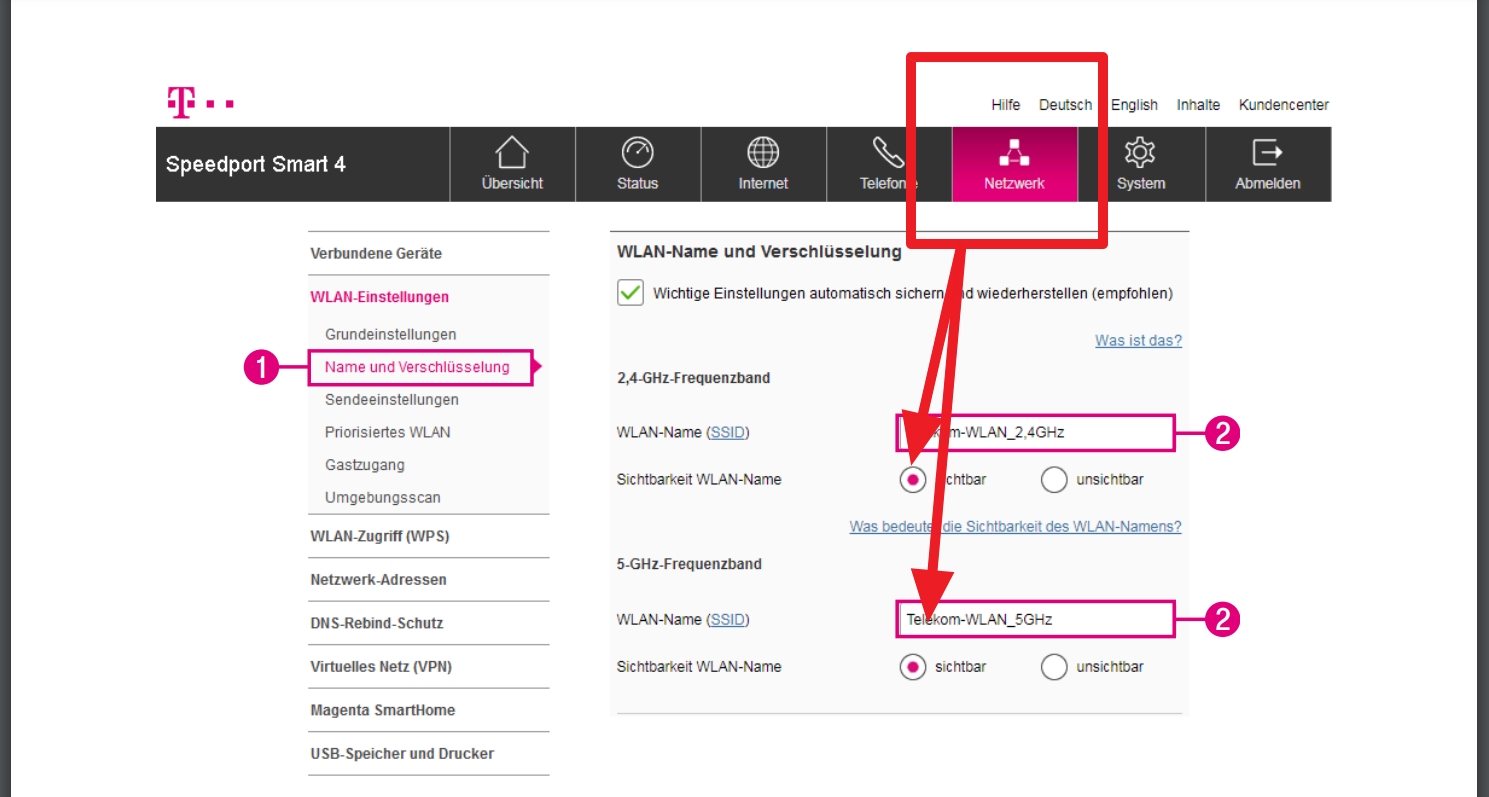Toggle automatic settings backup checkbox
1489x797 pixels.
pos(630,293)
